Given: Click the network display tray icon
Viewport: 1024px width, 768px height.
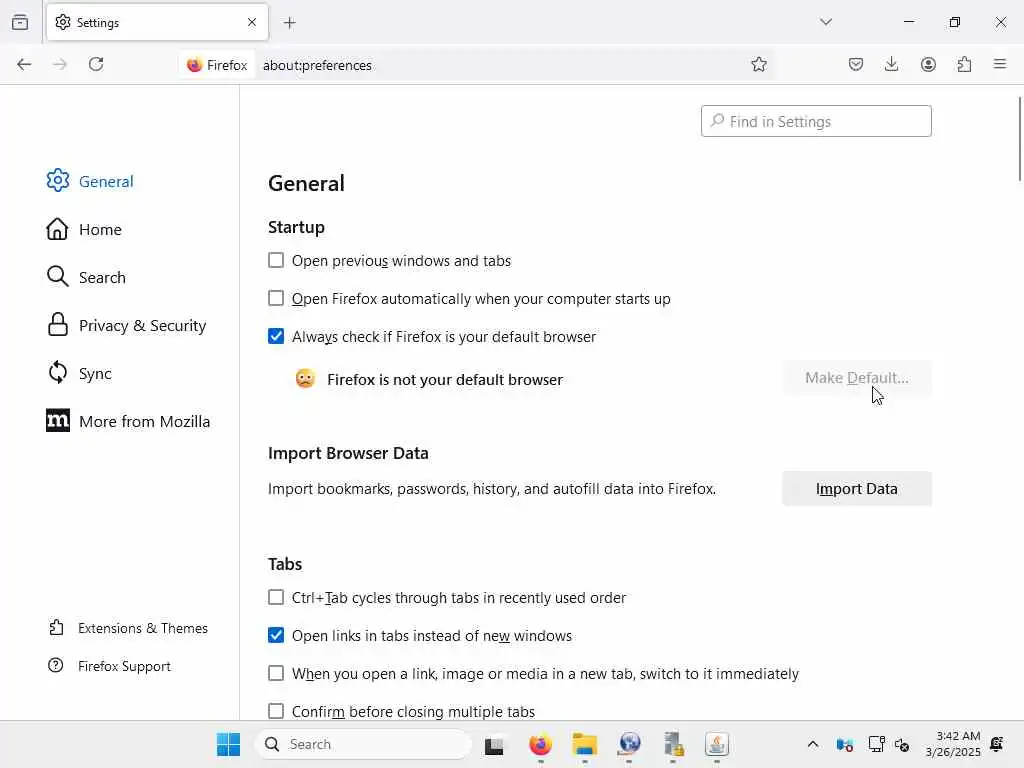Looking at the screenshot, I should [876, 744].
